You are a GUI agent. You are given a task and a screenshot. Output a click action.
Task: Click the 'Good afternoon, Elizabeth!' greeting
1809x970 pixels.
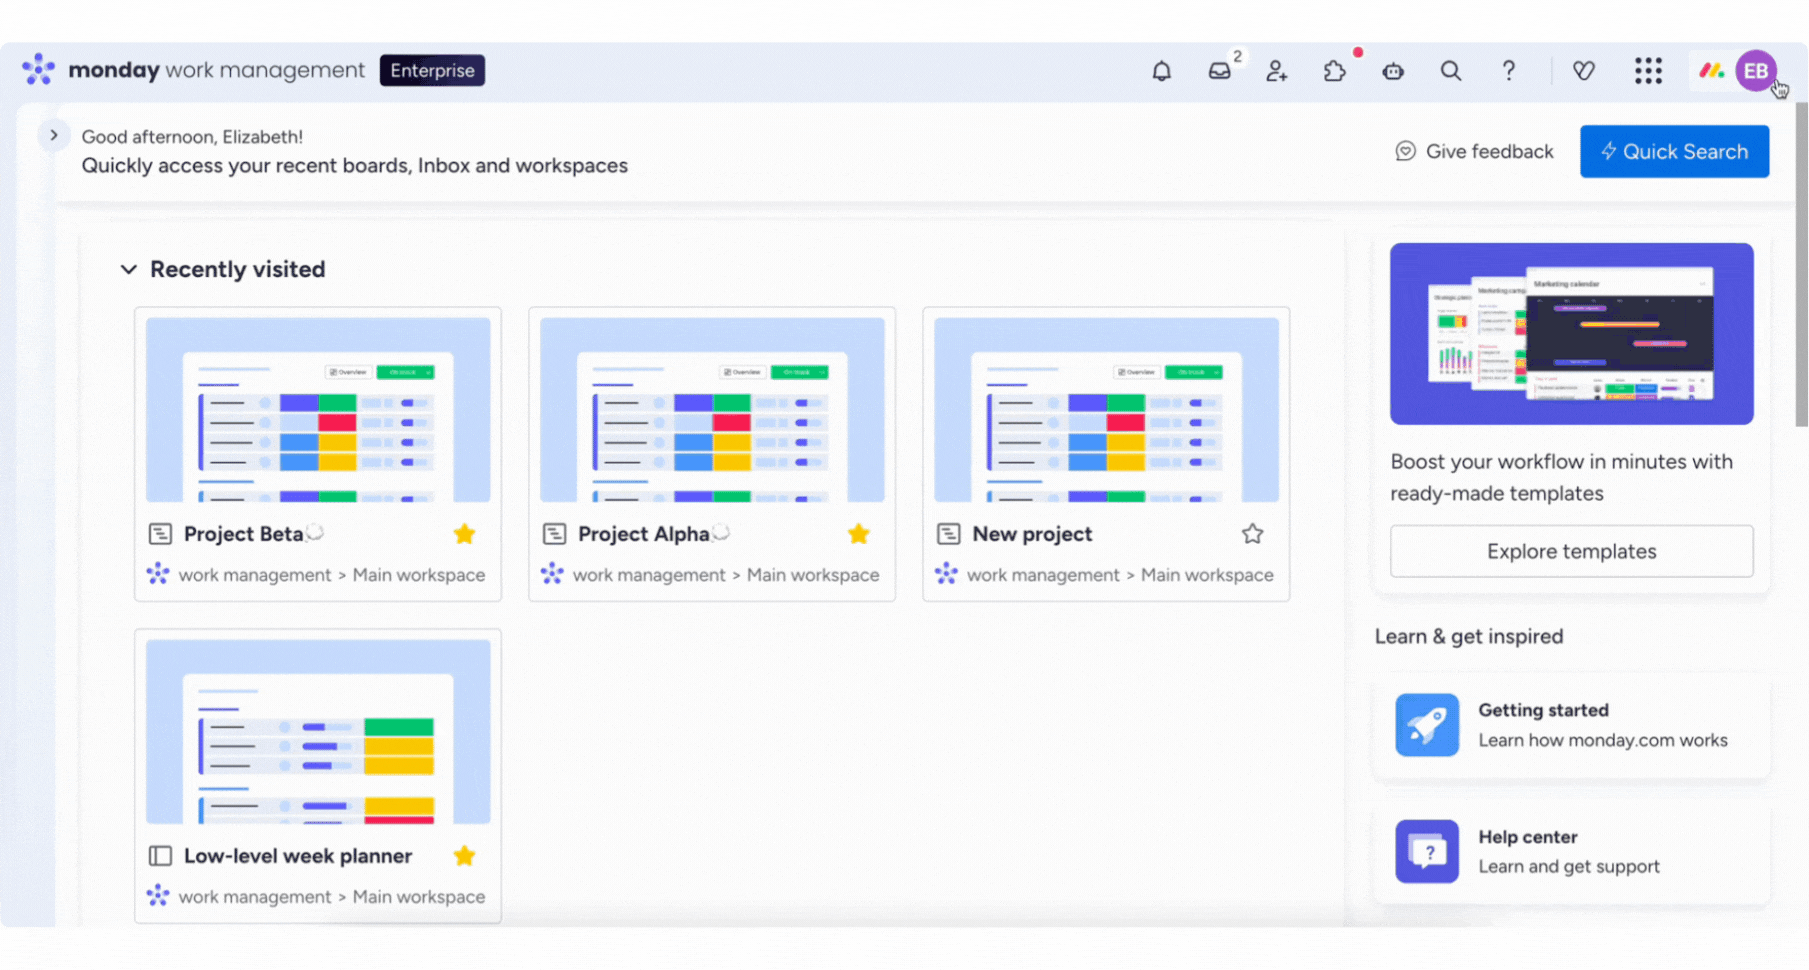click(192, 137)
